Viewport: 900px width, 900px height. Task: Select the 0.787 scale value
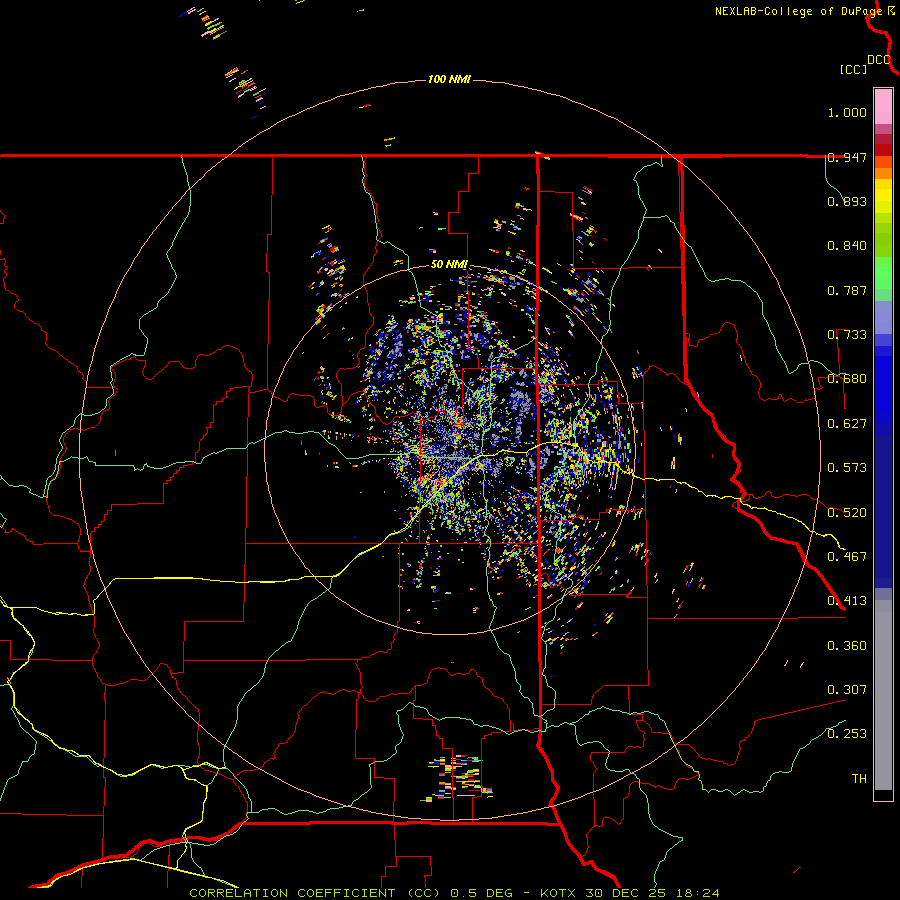pos(847,290)
